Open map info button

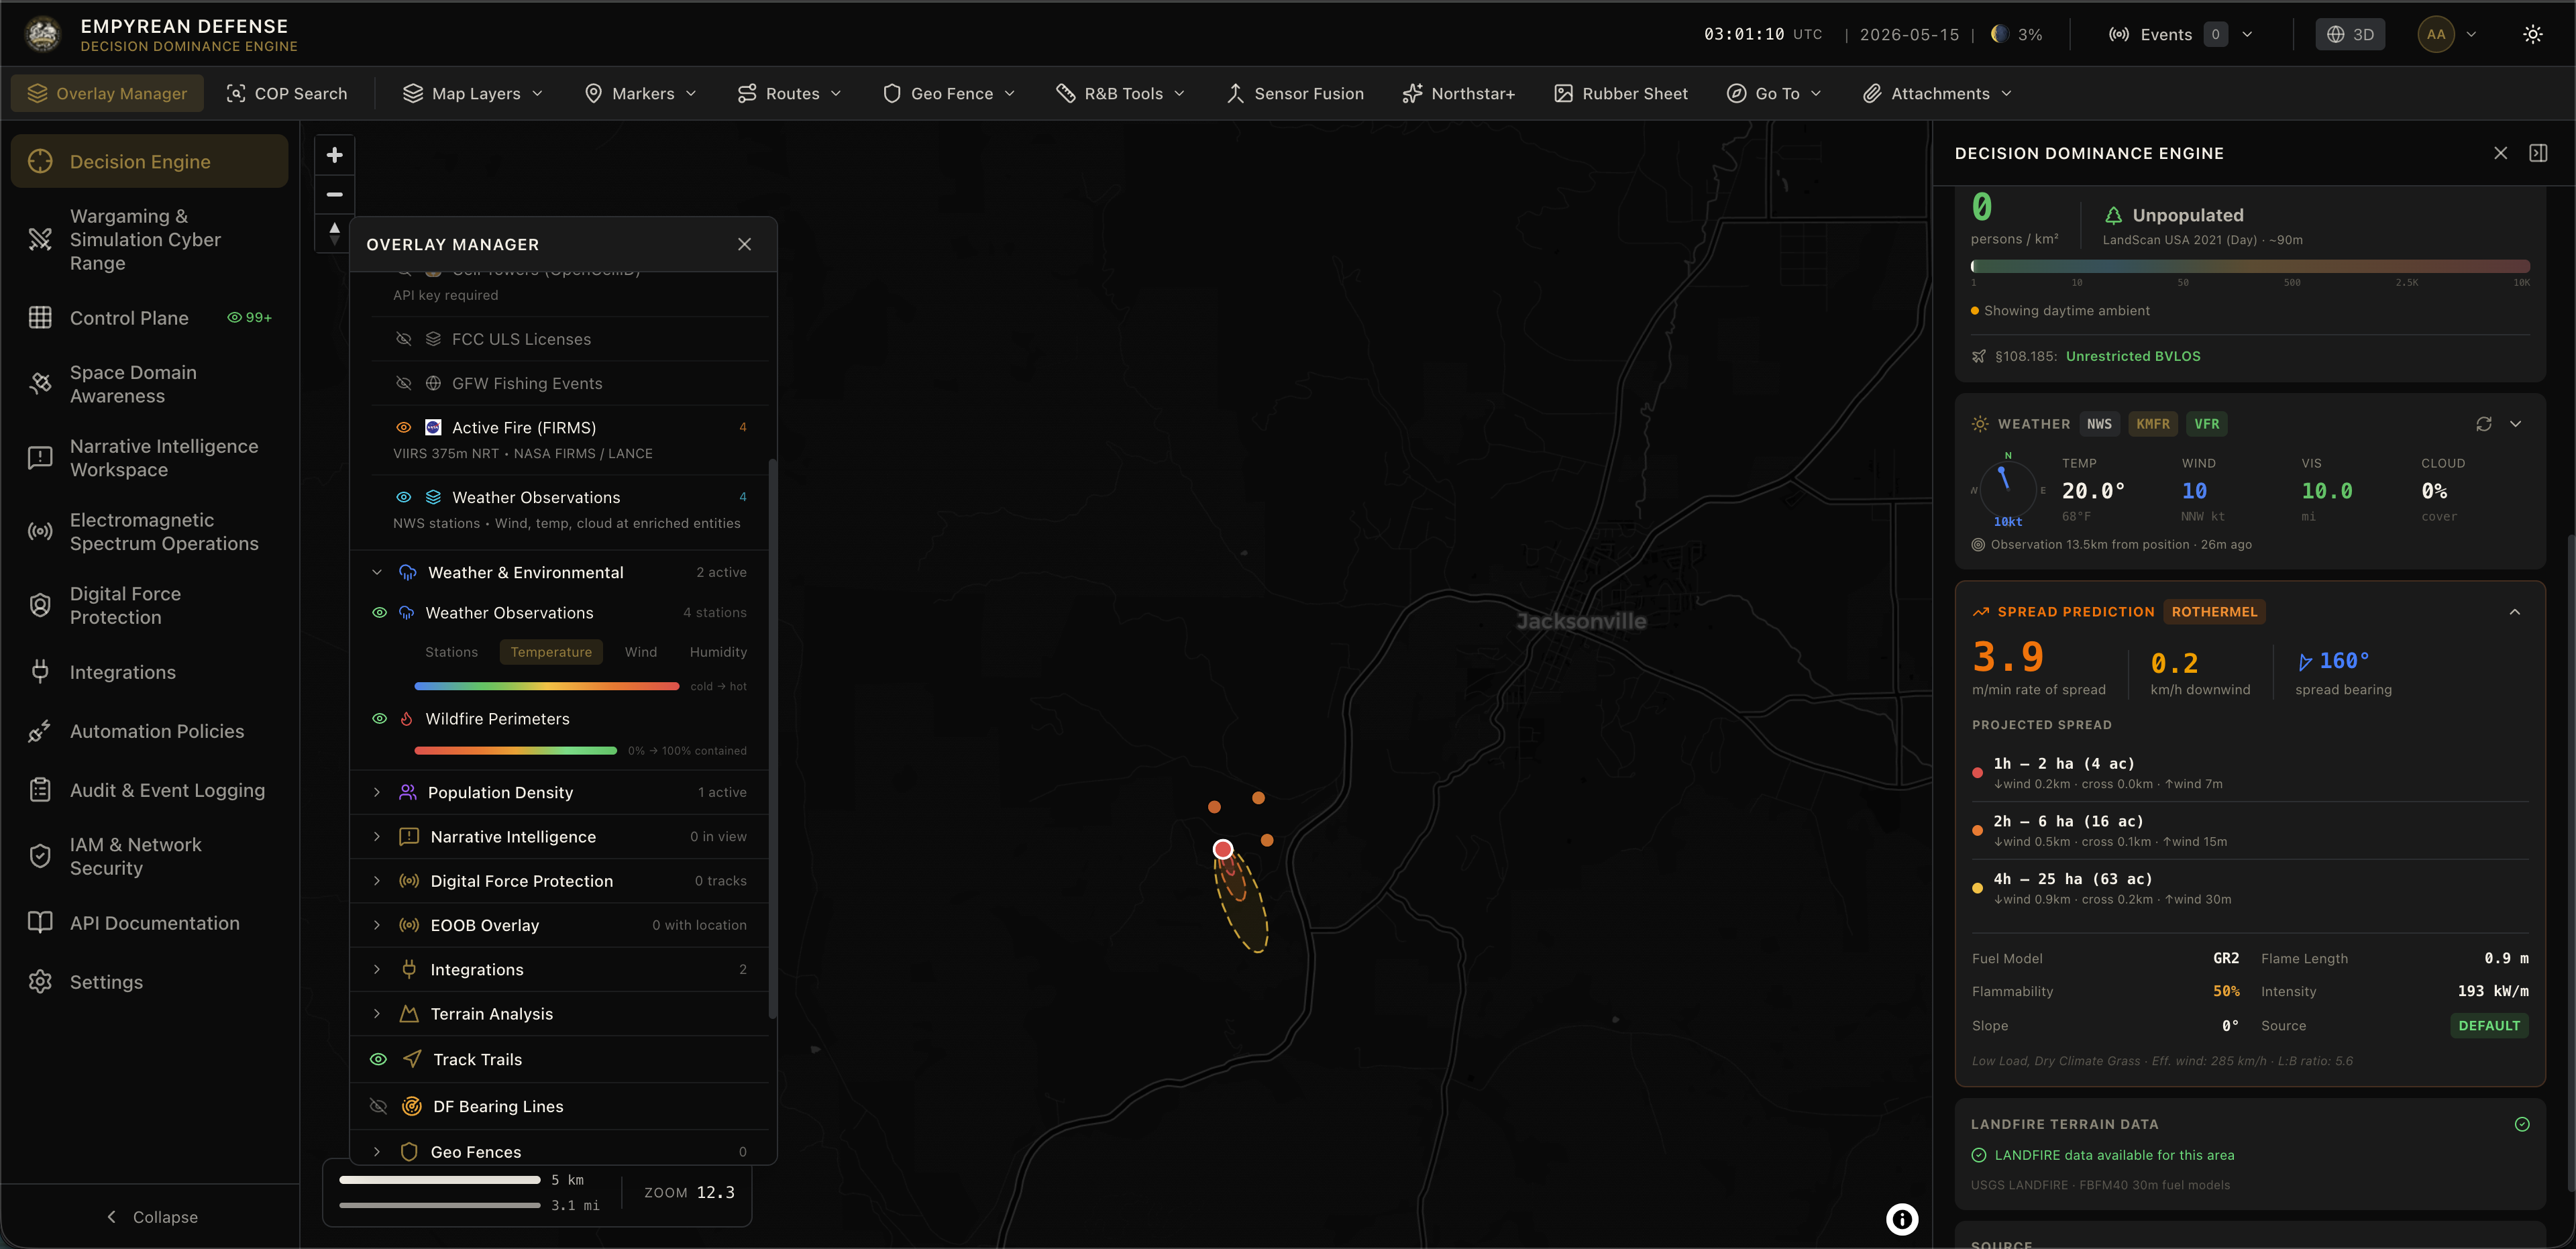point(1902,1219)
